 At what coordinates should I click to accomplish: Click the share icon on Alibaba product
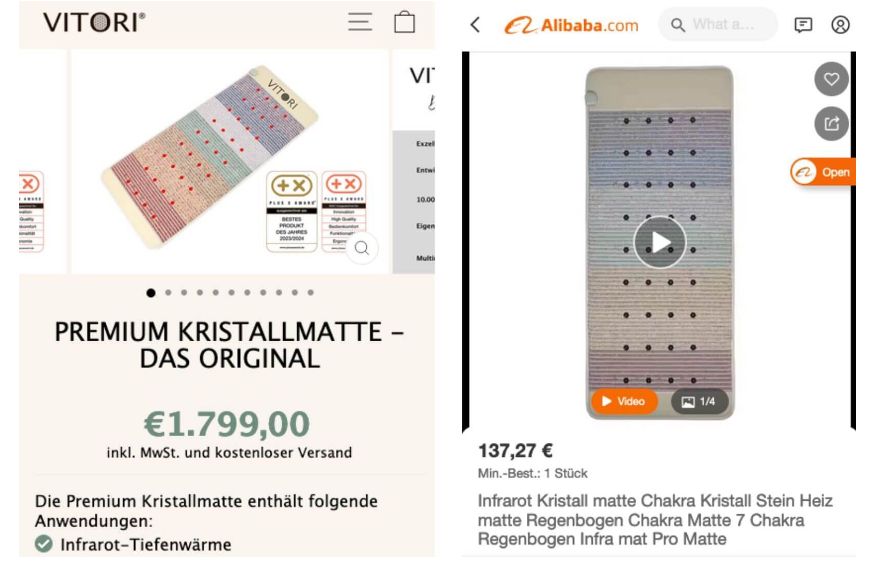pos(830,123)
